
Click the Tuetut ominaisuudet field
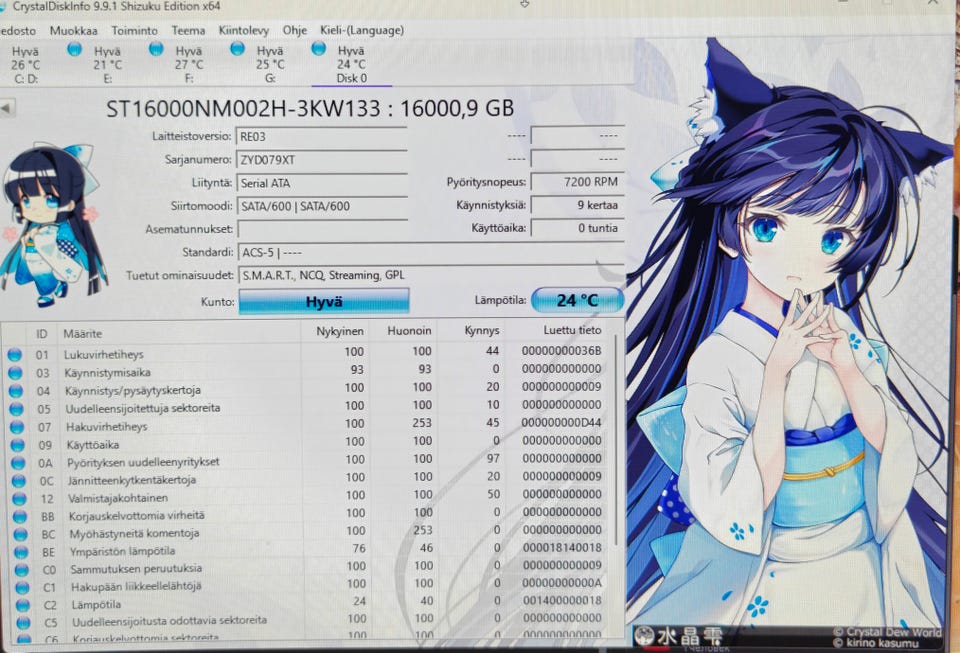click(431, 275)
